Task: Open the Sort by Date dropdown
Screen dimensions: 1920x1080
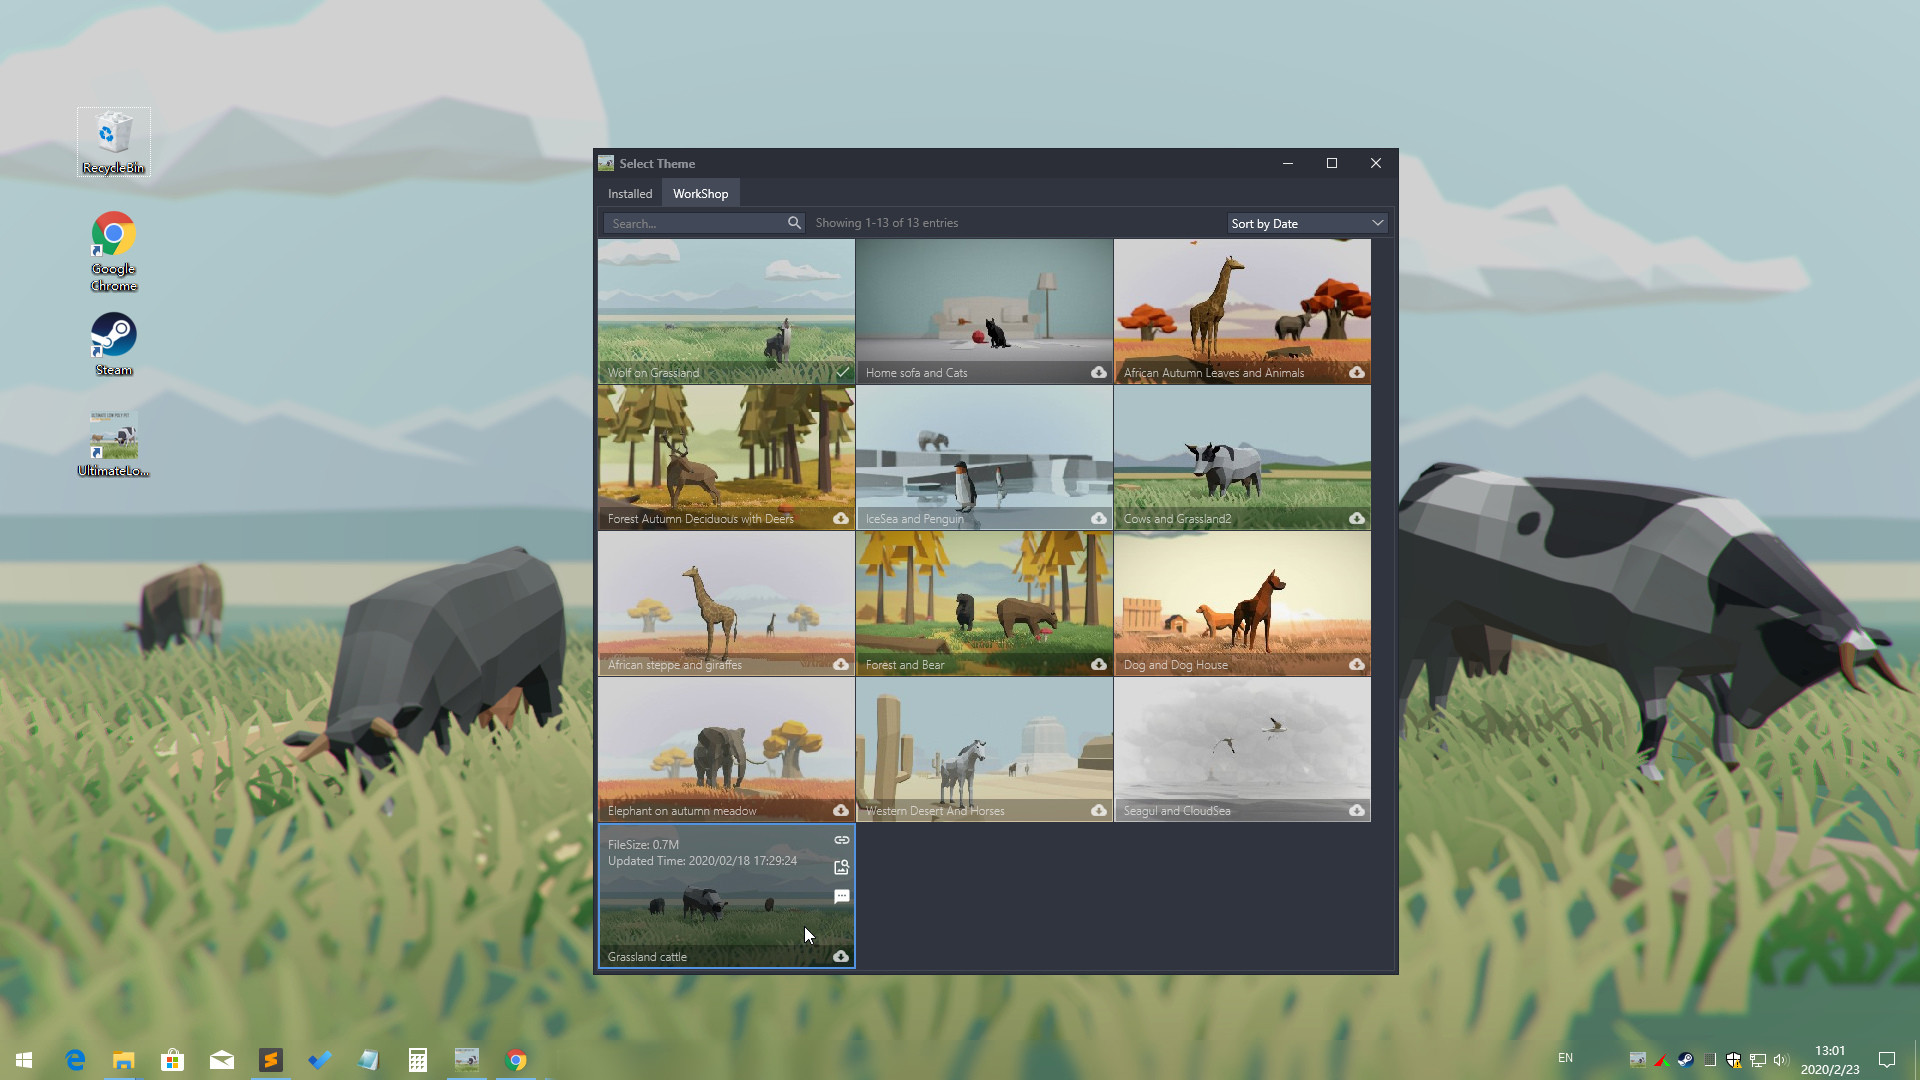Action: (1306, 223)
